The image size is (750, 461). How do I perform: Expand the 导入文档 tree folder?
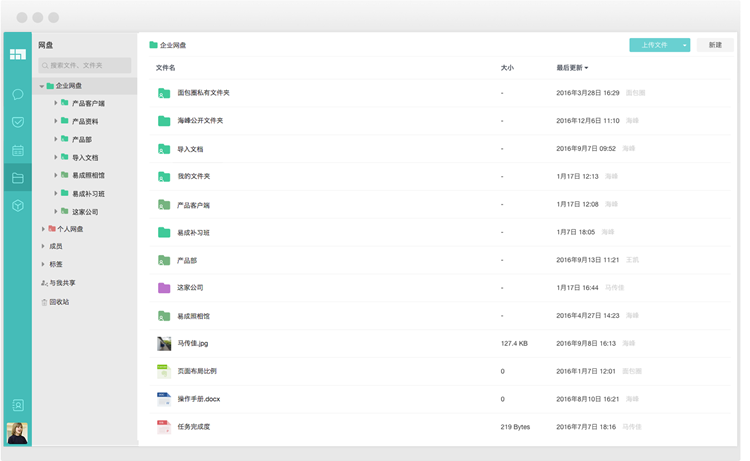pyautogui.click(x=55, y=157)
